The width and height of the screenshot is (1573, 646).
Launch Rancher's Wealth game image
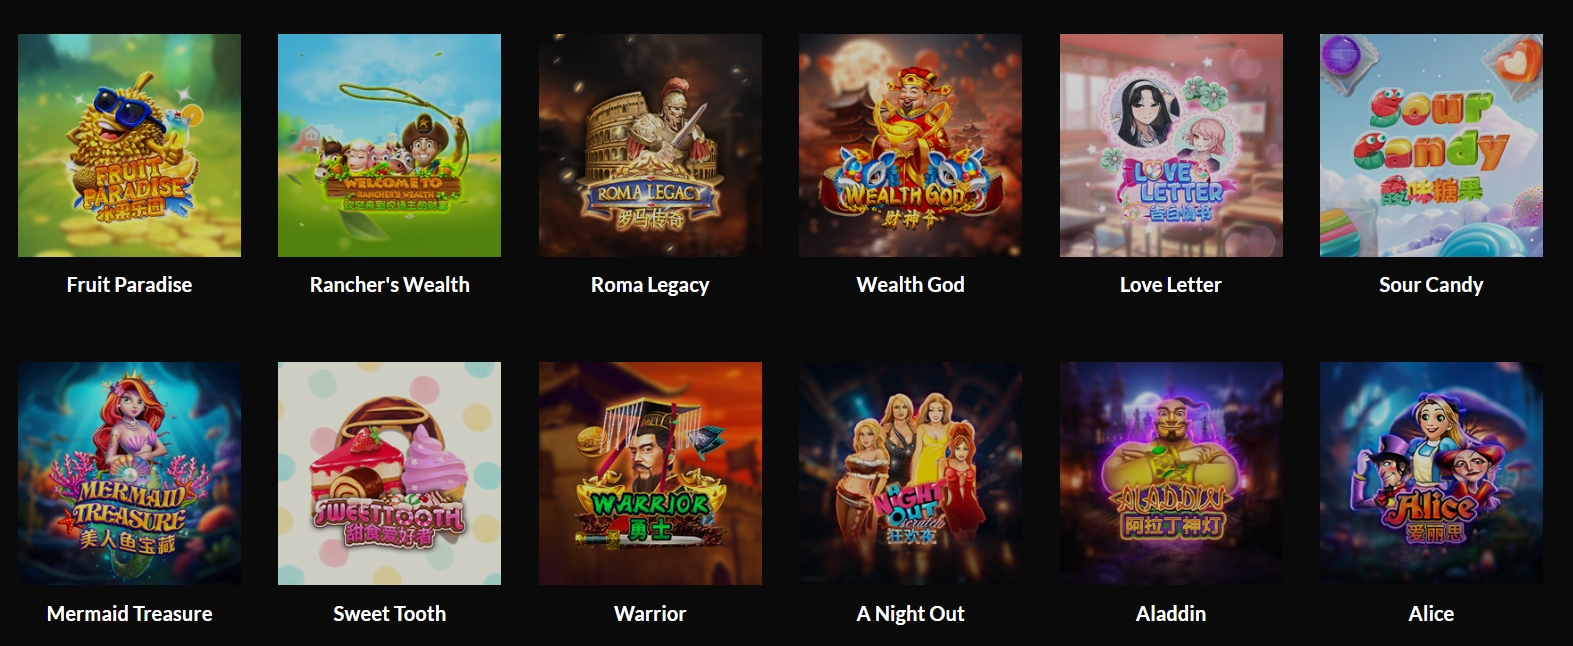pos(389,145)
